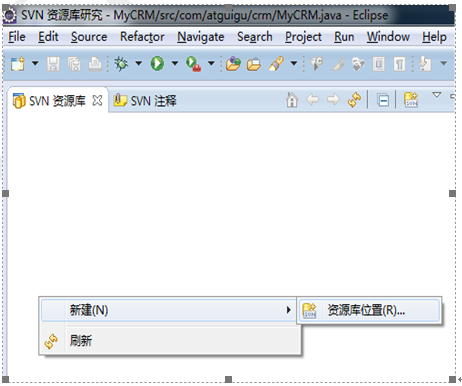
Task: Click the Open Task folder icon
Action: (x=254, y=64)
